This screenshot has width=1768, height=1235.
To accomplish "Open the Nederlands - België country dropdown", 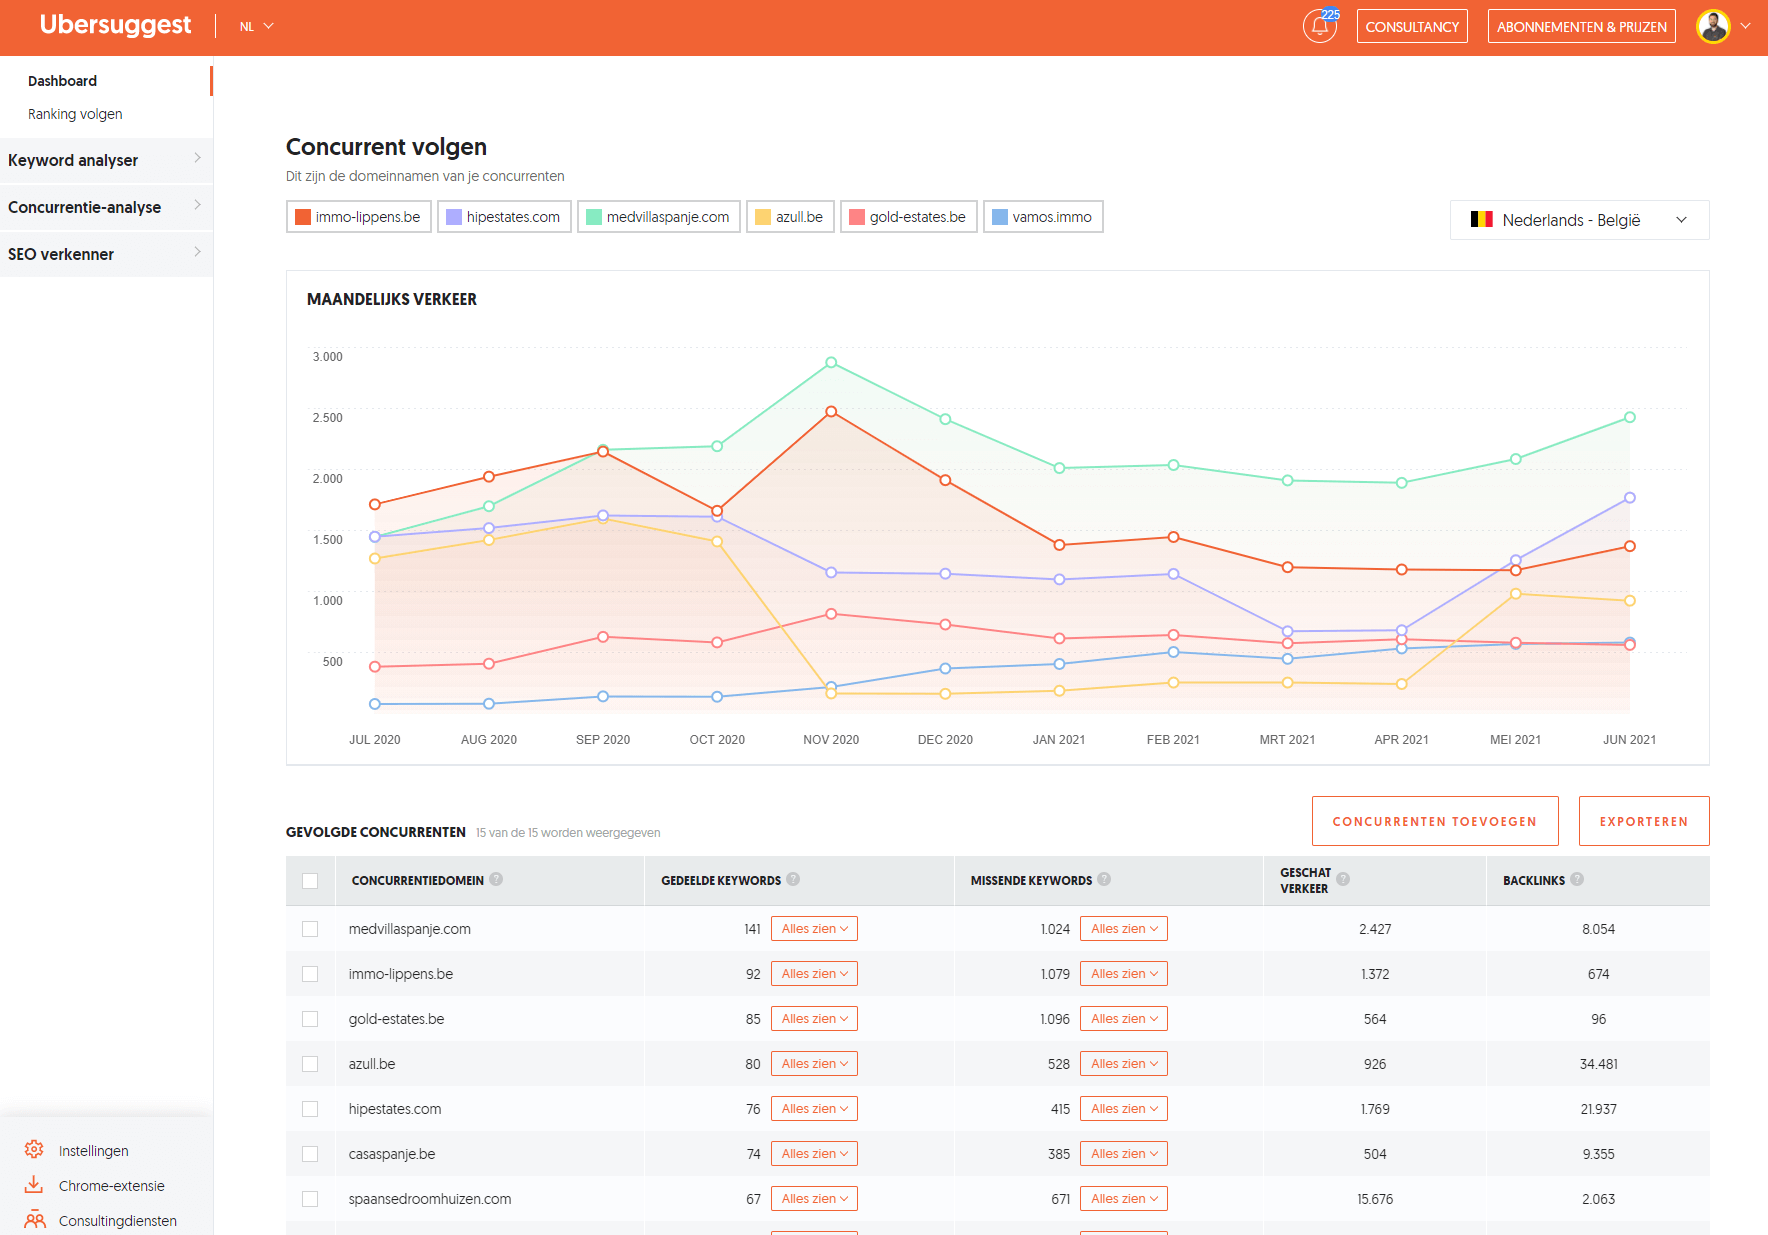I will click(1579, 220).
